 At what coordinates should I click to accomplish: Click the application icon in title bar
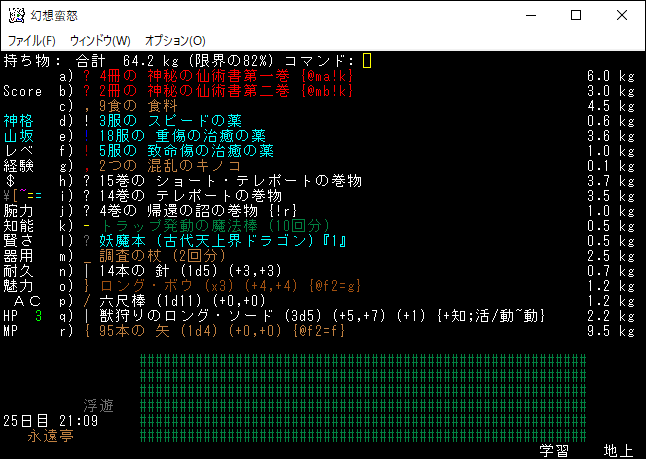17,15
